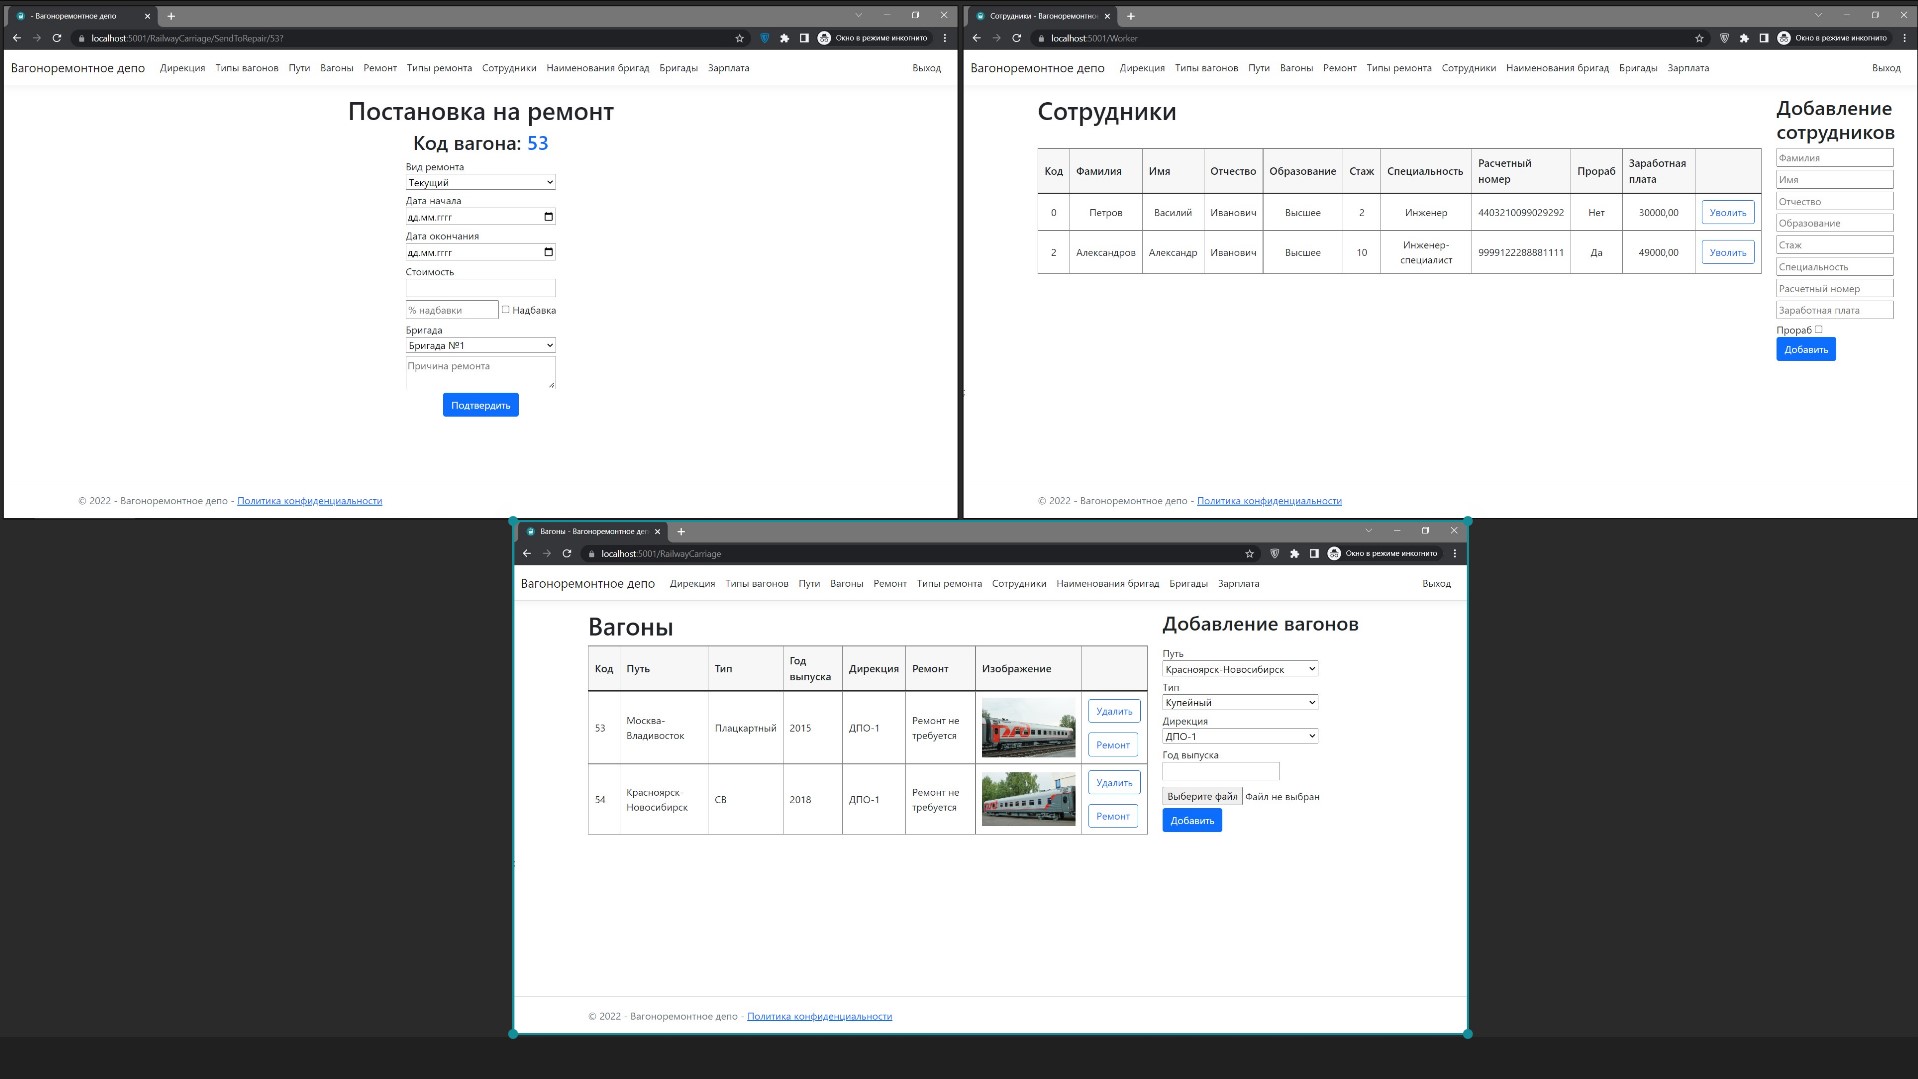Reload page in the Вагоны window
This screenshot has width=1918, height=1079.
567,553
